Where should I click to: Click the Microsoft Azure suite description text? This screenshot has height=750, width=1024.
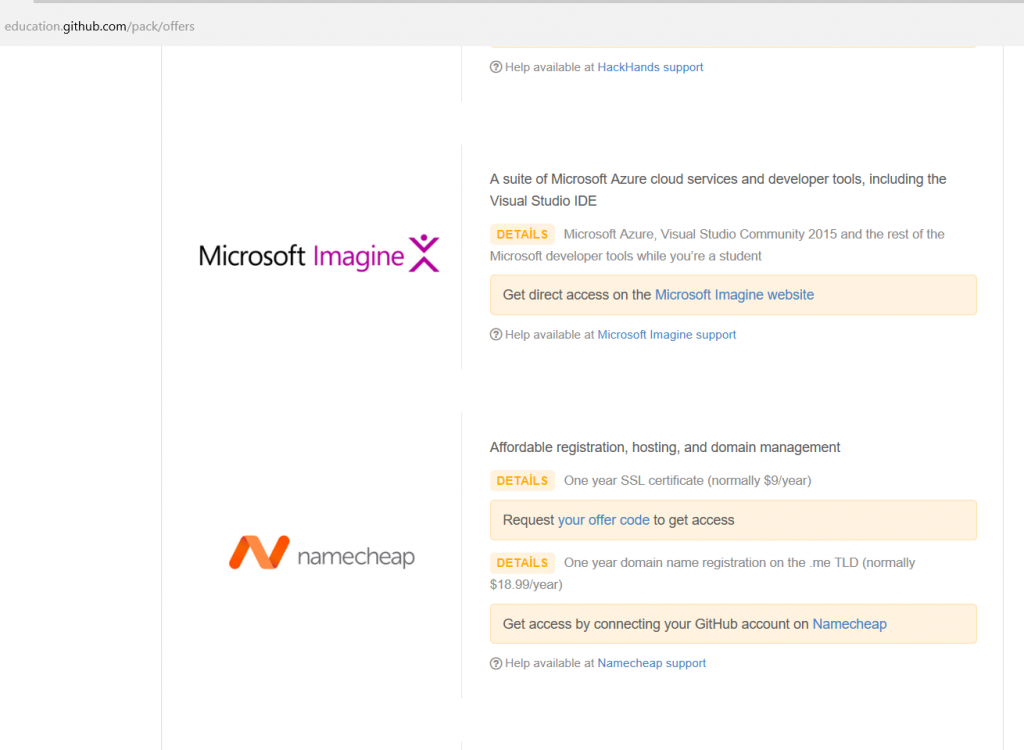[x=718, y=190]
